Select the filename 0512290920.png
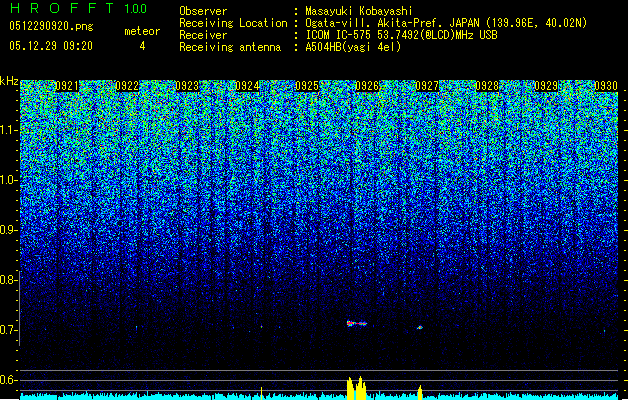Screen dimensions: 629x400 [51, 26]
